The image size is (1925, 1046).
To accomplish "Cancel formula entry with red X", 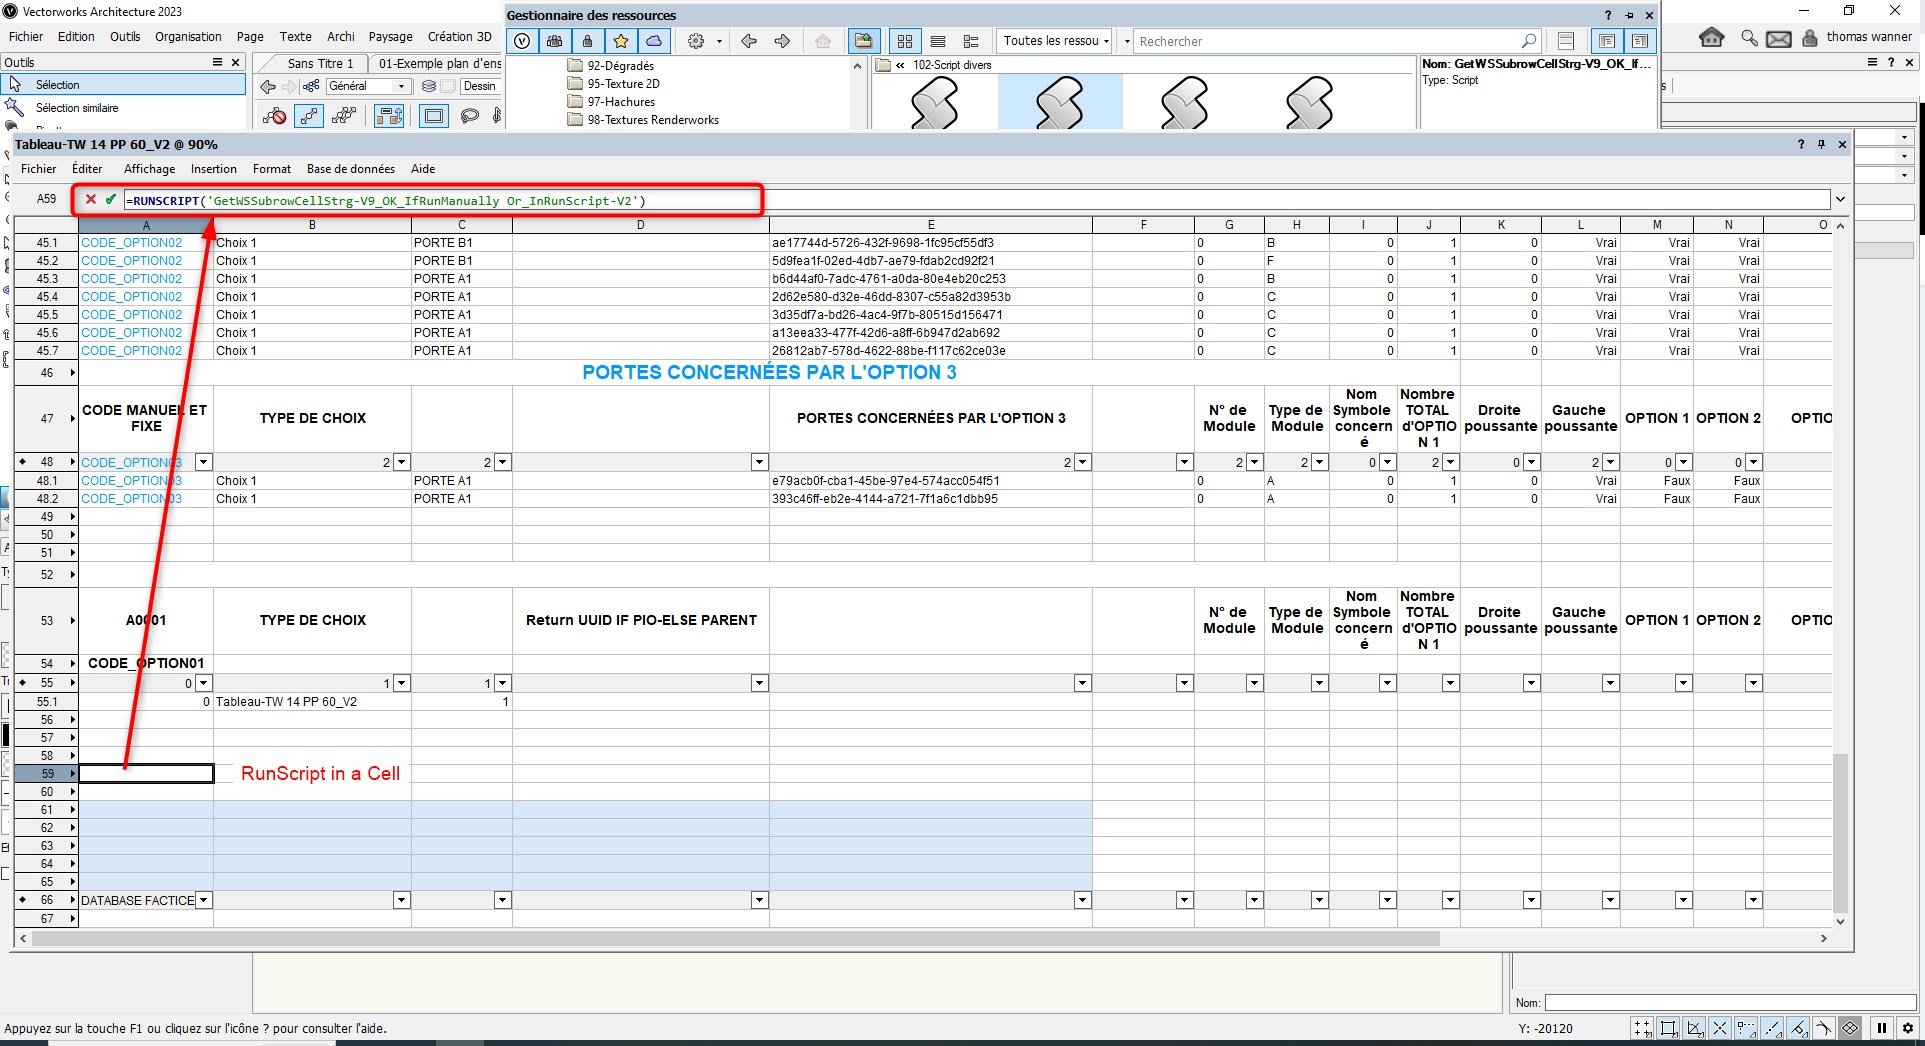I will (x=91, y=200).
